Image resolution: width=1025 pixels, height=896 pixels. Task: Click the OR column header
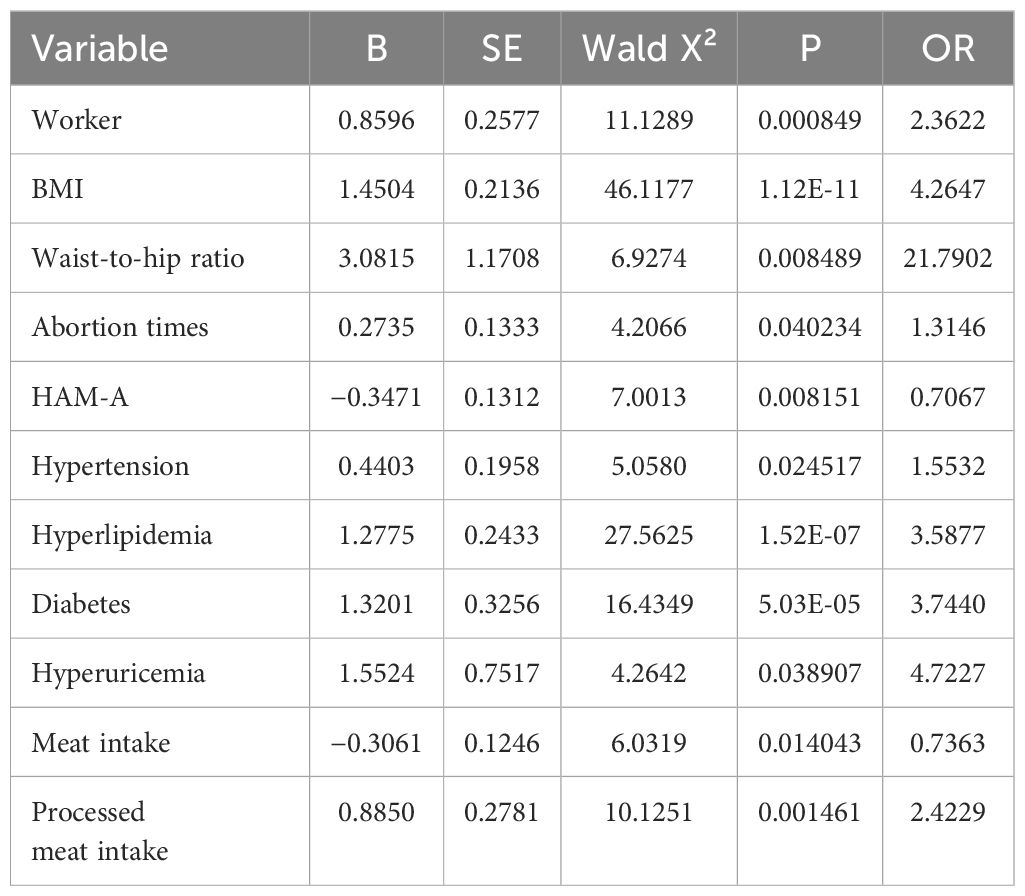(x=948, y=49)
